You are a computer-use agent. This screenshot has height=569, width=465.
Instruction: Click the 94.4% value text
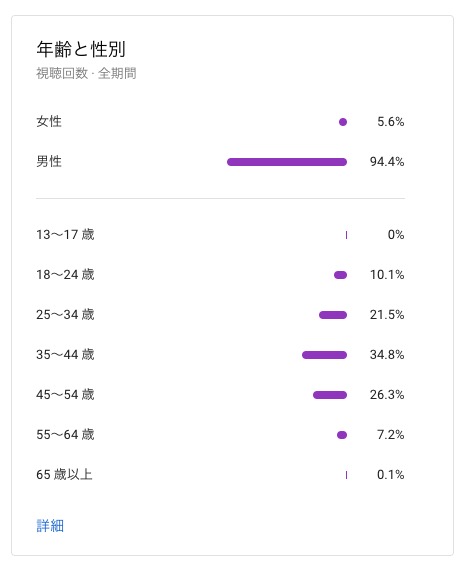click(387, 162)
